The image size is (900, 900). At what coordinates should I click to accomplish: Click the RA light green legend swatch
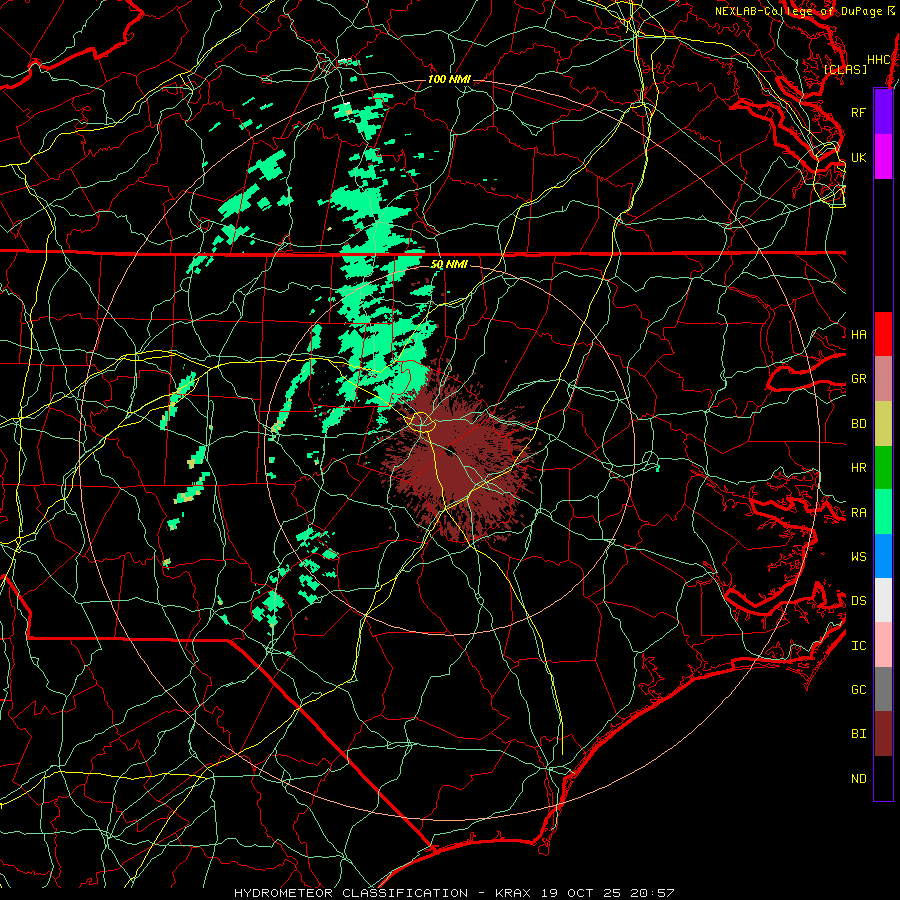883,512
